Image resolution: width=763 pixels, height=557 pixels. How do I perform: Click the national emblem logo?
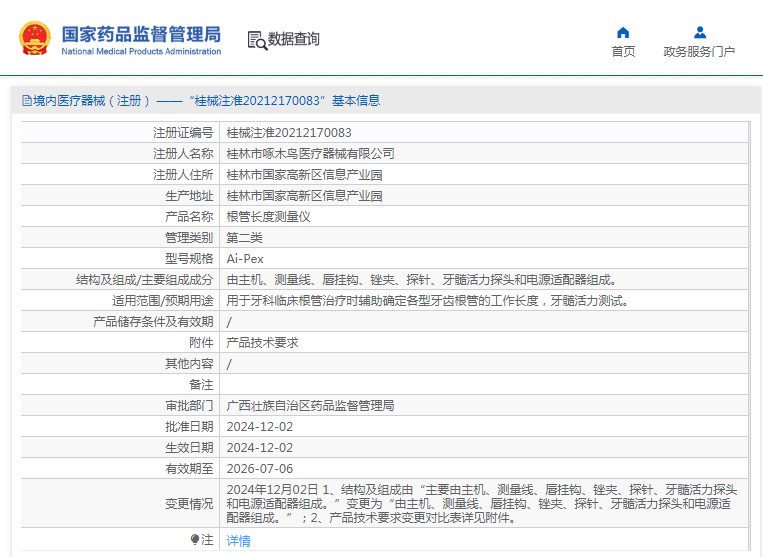pos(35,38)
